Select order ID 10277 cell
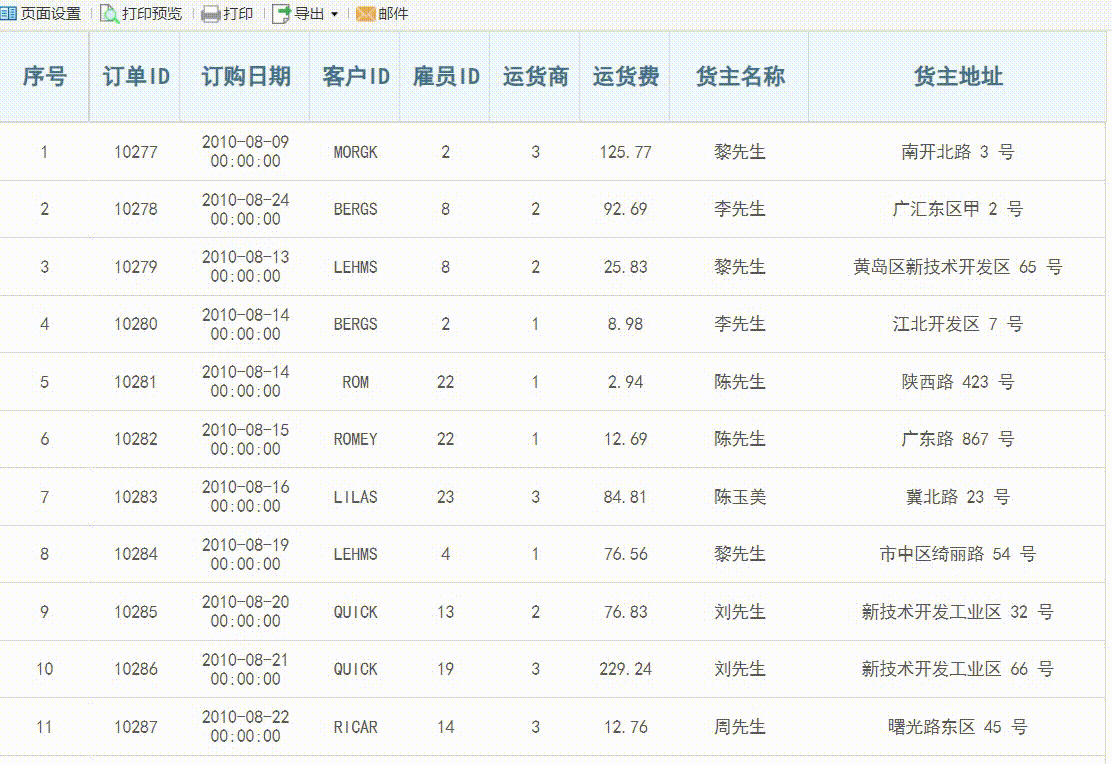The height and width of the screenshot is (764, 1112). pos(135,152)
